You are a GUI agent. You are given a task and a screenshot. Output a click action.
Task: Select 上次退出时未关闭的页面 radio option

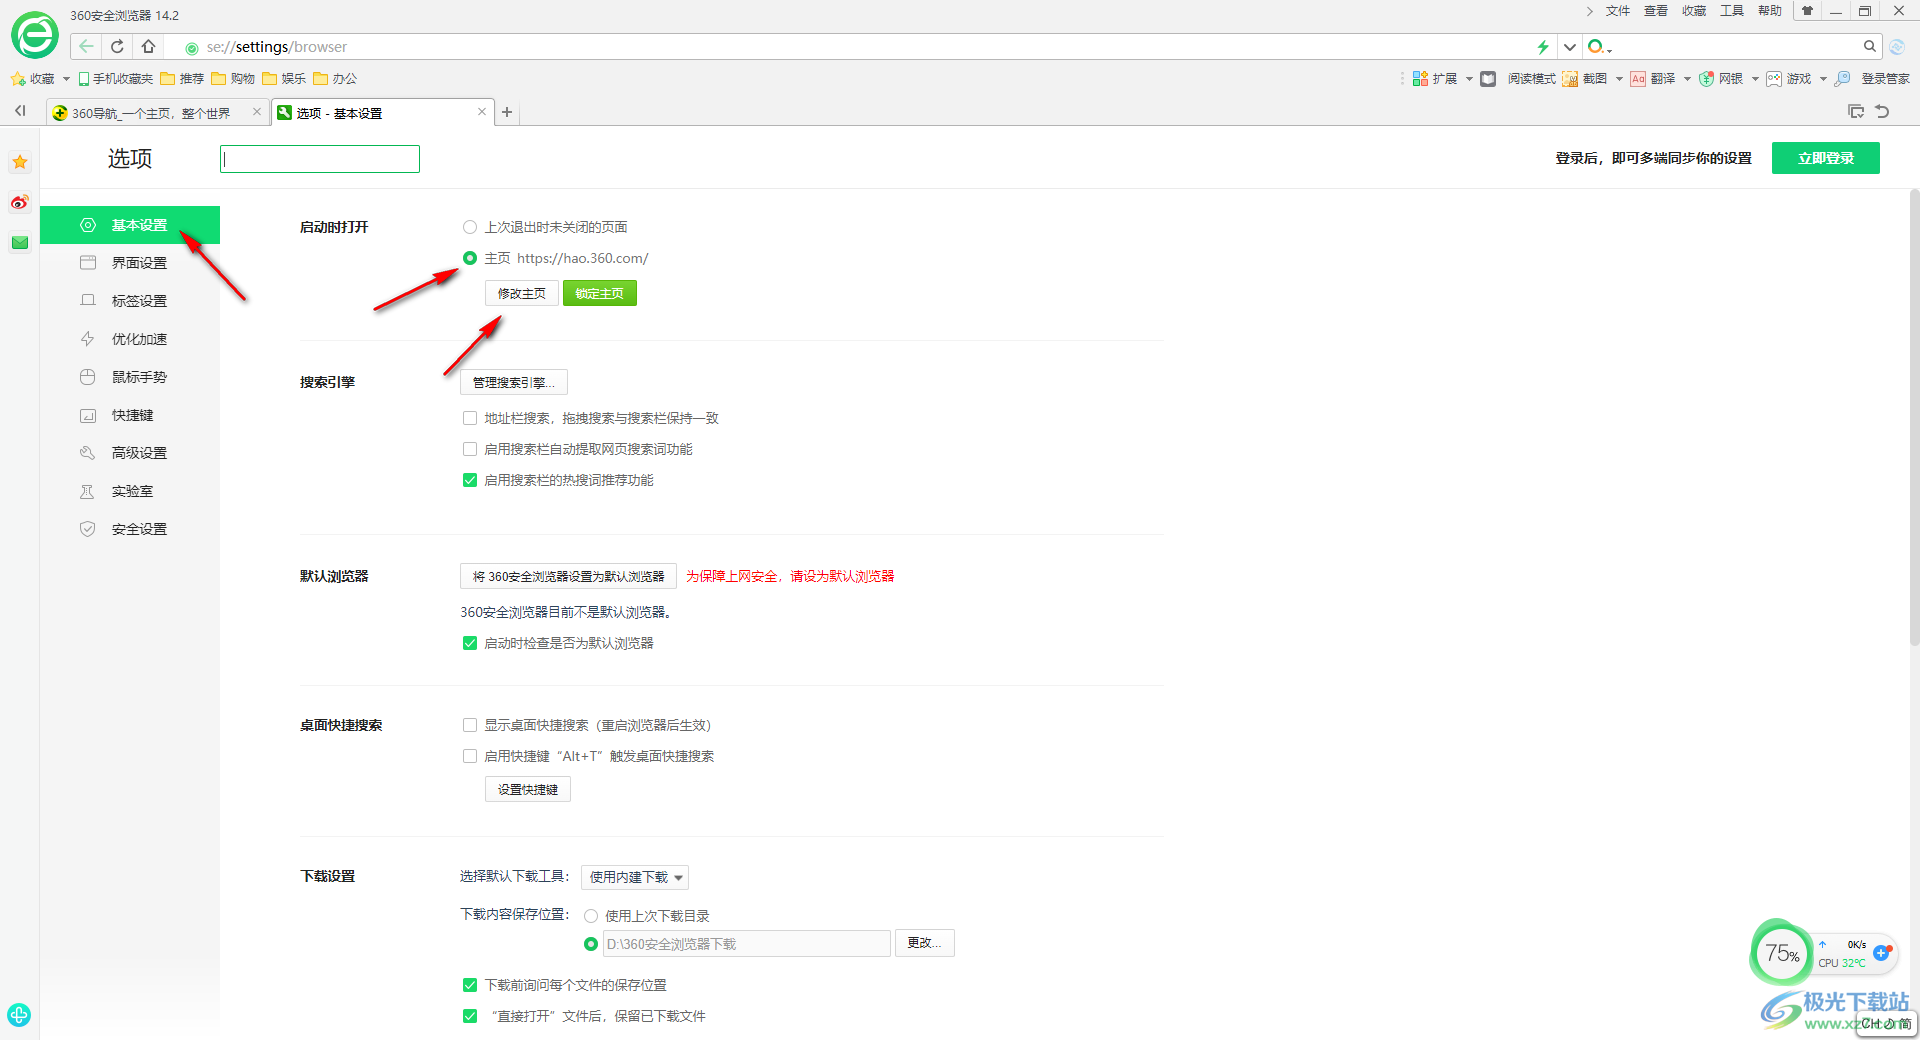click(470, 227)
